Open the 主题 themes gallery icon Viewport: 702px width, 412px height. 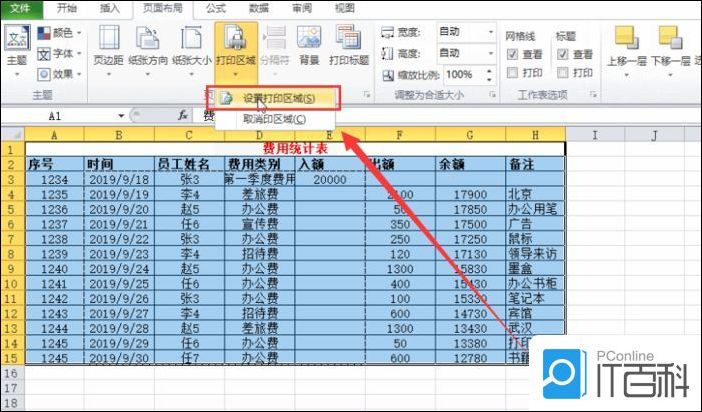pos(17,39)
